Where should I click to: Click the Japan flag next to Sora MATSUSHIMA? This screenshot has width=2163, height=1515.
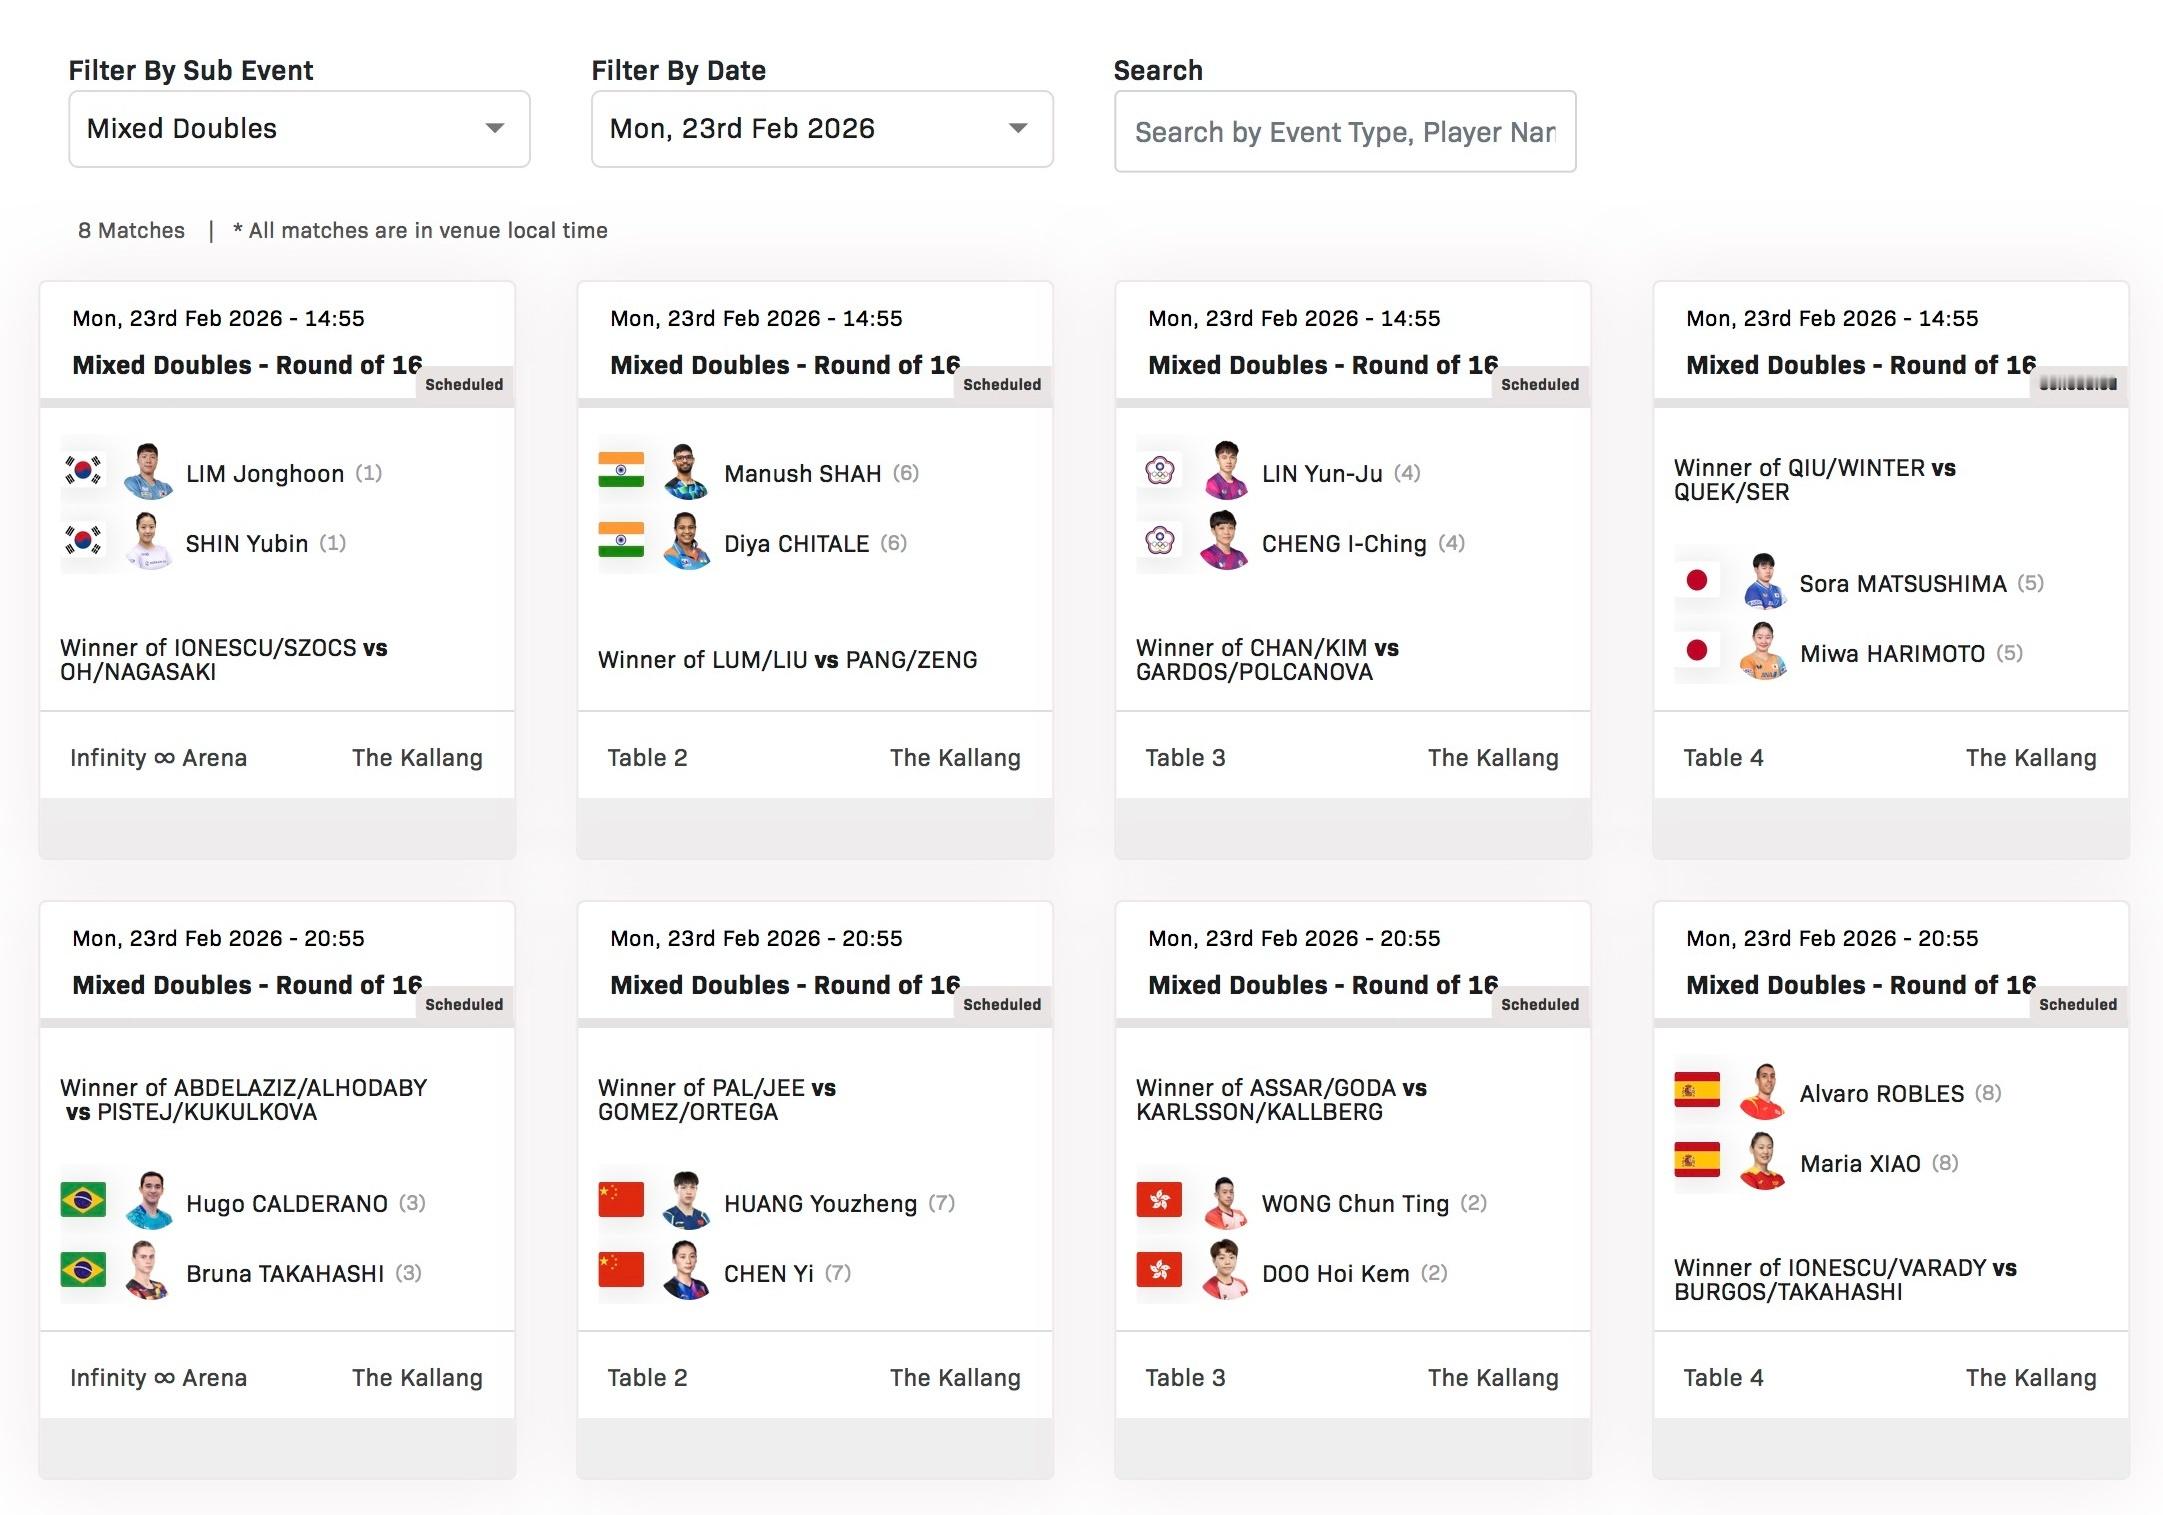[1697, 580]
